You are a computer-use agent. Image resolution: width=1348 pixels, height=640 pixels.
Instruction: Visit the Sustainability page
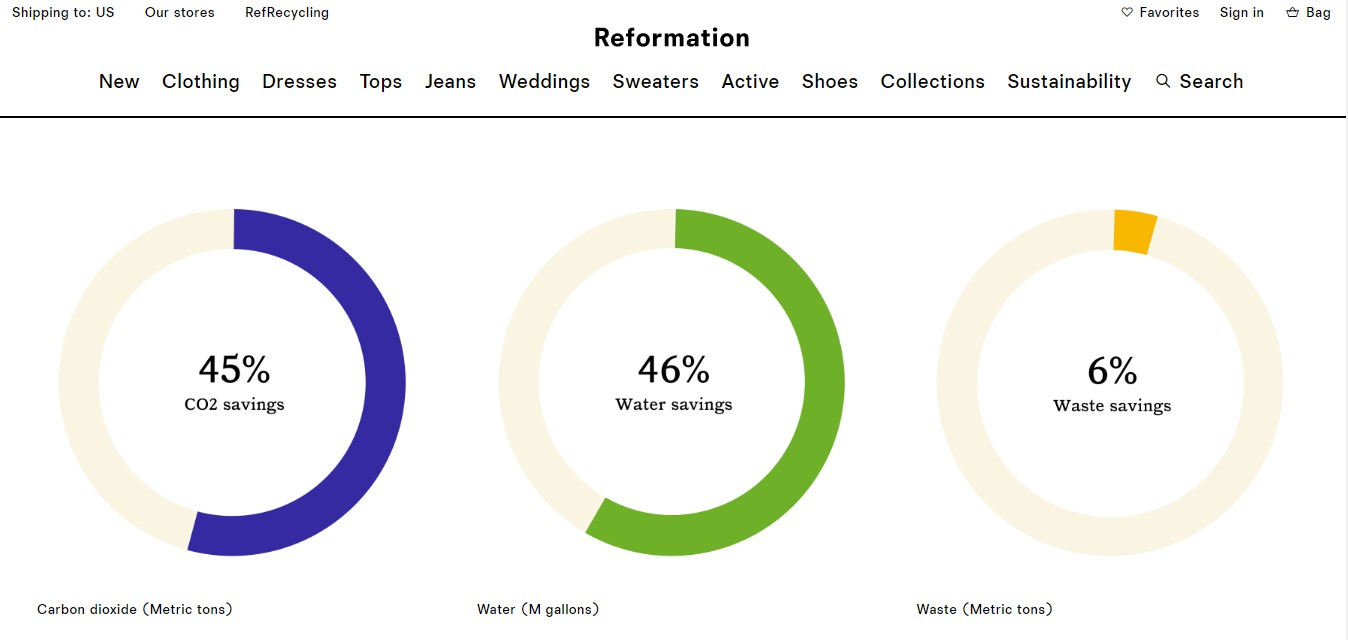click(x=1069, y=82)
